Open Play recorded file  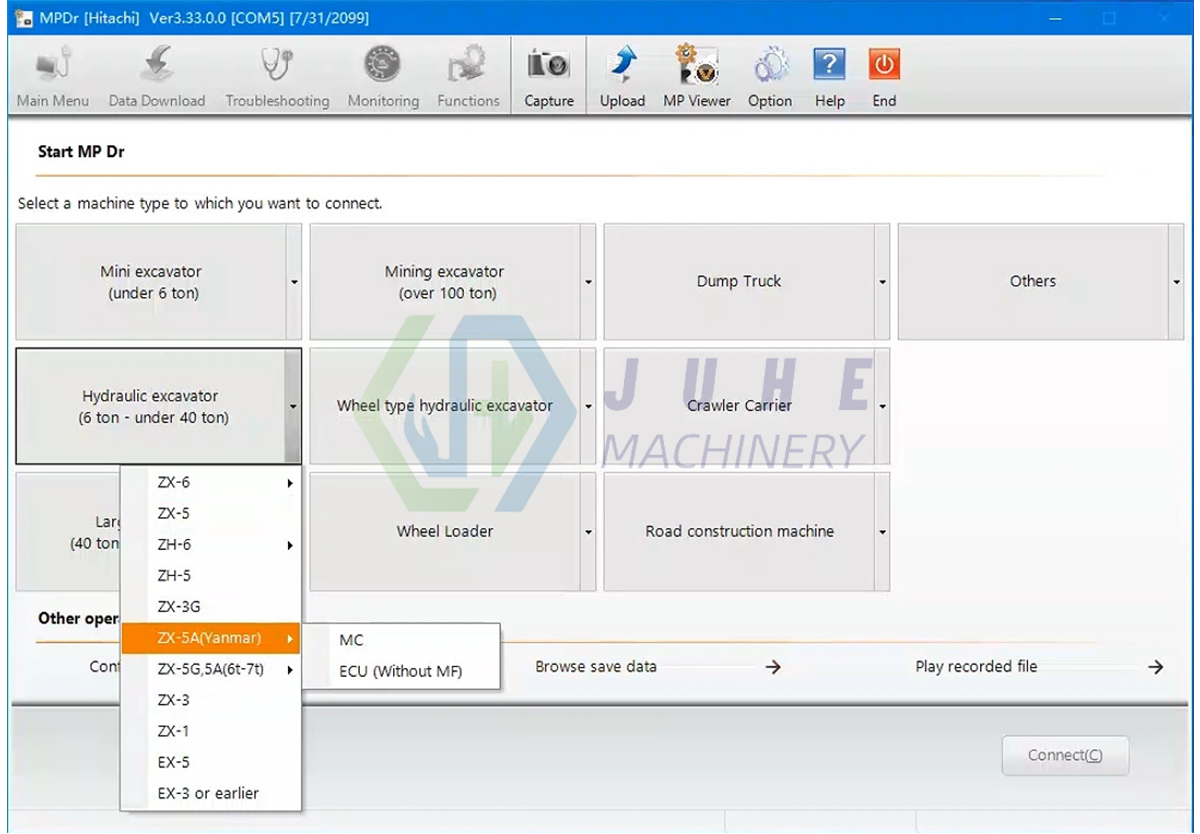point(975,666)
